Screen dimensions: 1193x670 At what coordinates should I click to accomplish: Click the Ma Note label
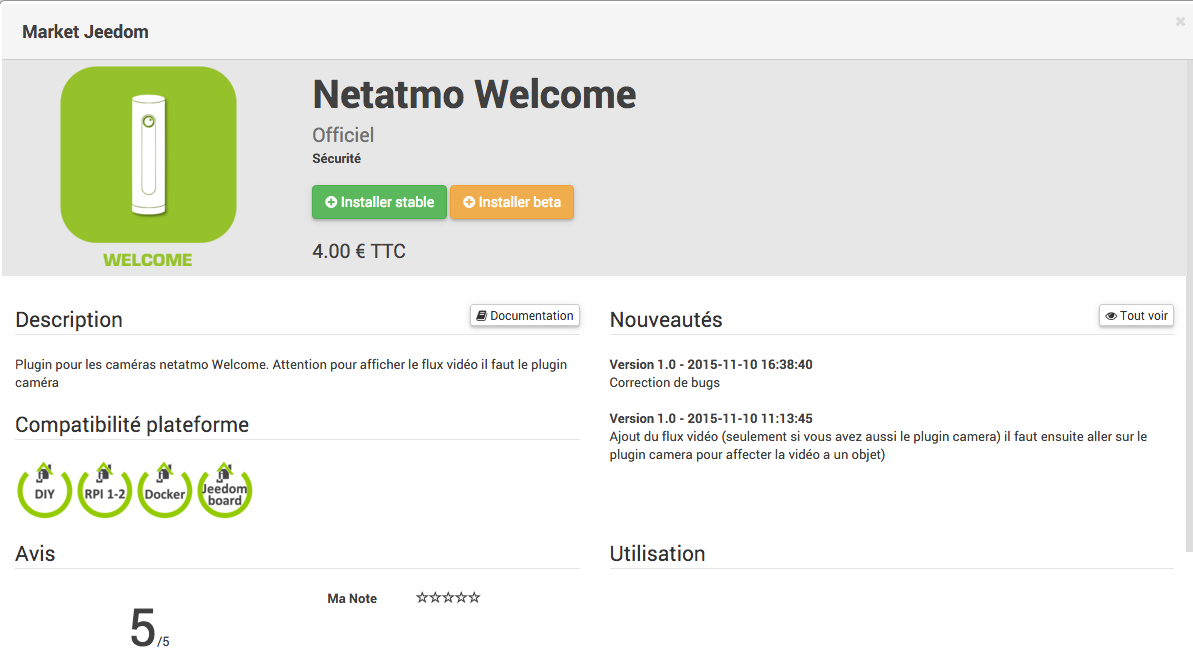tap(352, 599)
